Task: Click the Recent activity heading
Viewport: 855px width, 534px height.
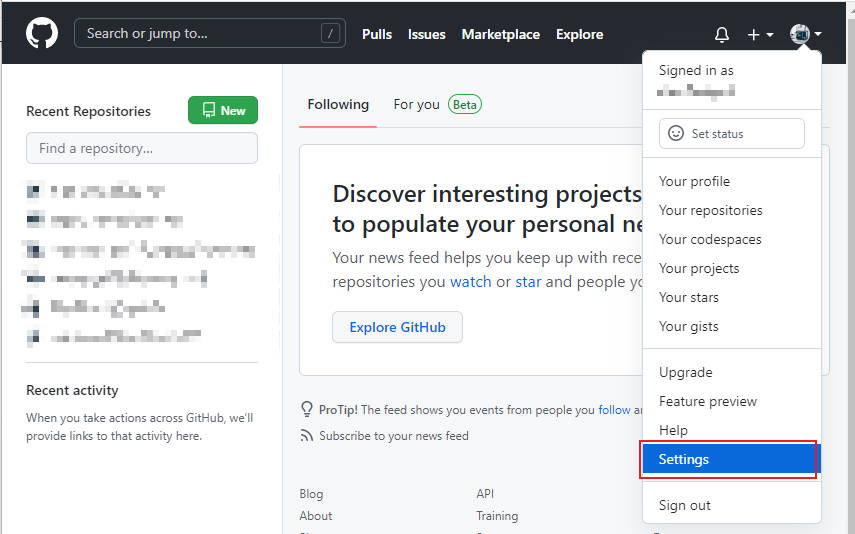Action: click(x=72, y=390)
